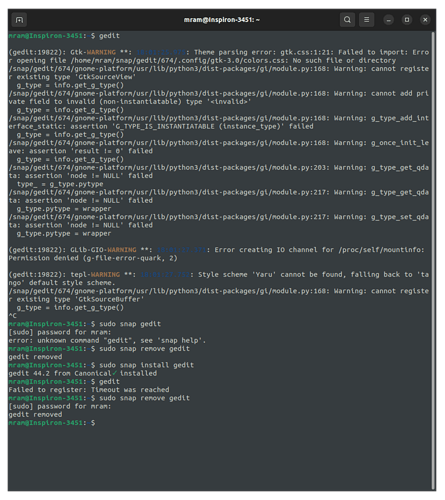Click the 'GtkSourceView' existing type line
The image size is (445, 500).
(x=72, y=77)
